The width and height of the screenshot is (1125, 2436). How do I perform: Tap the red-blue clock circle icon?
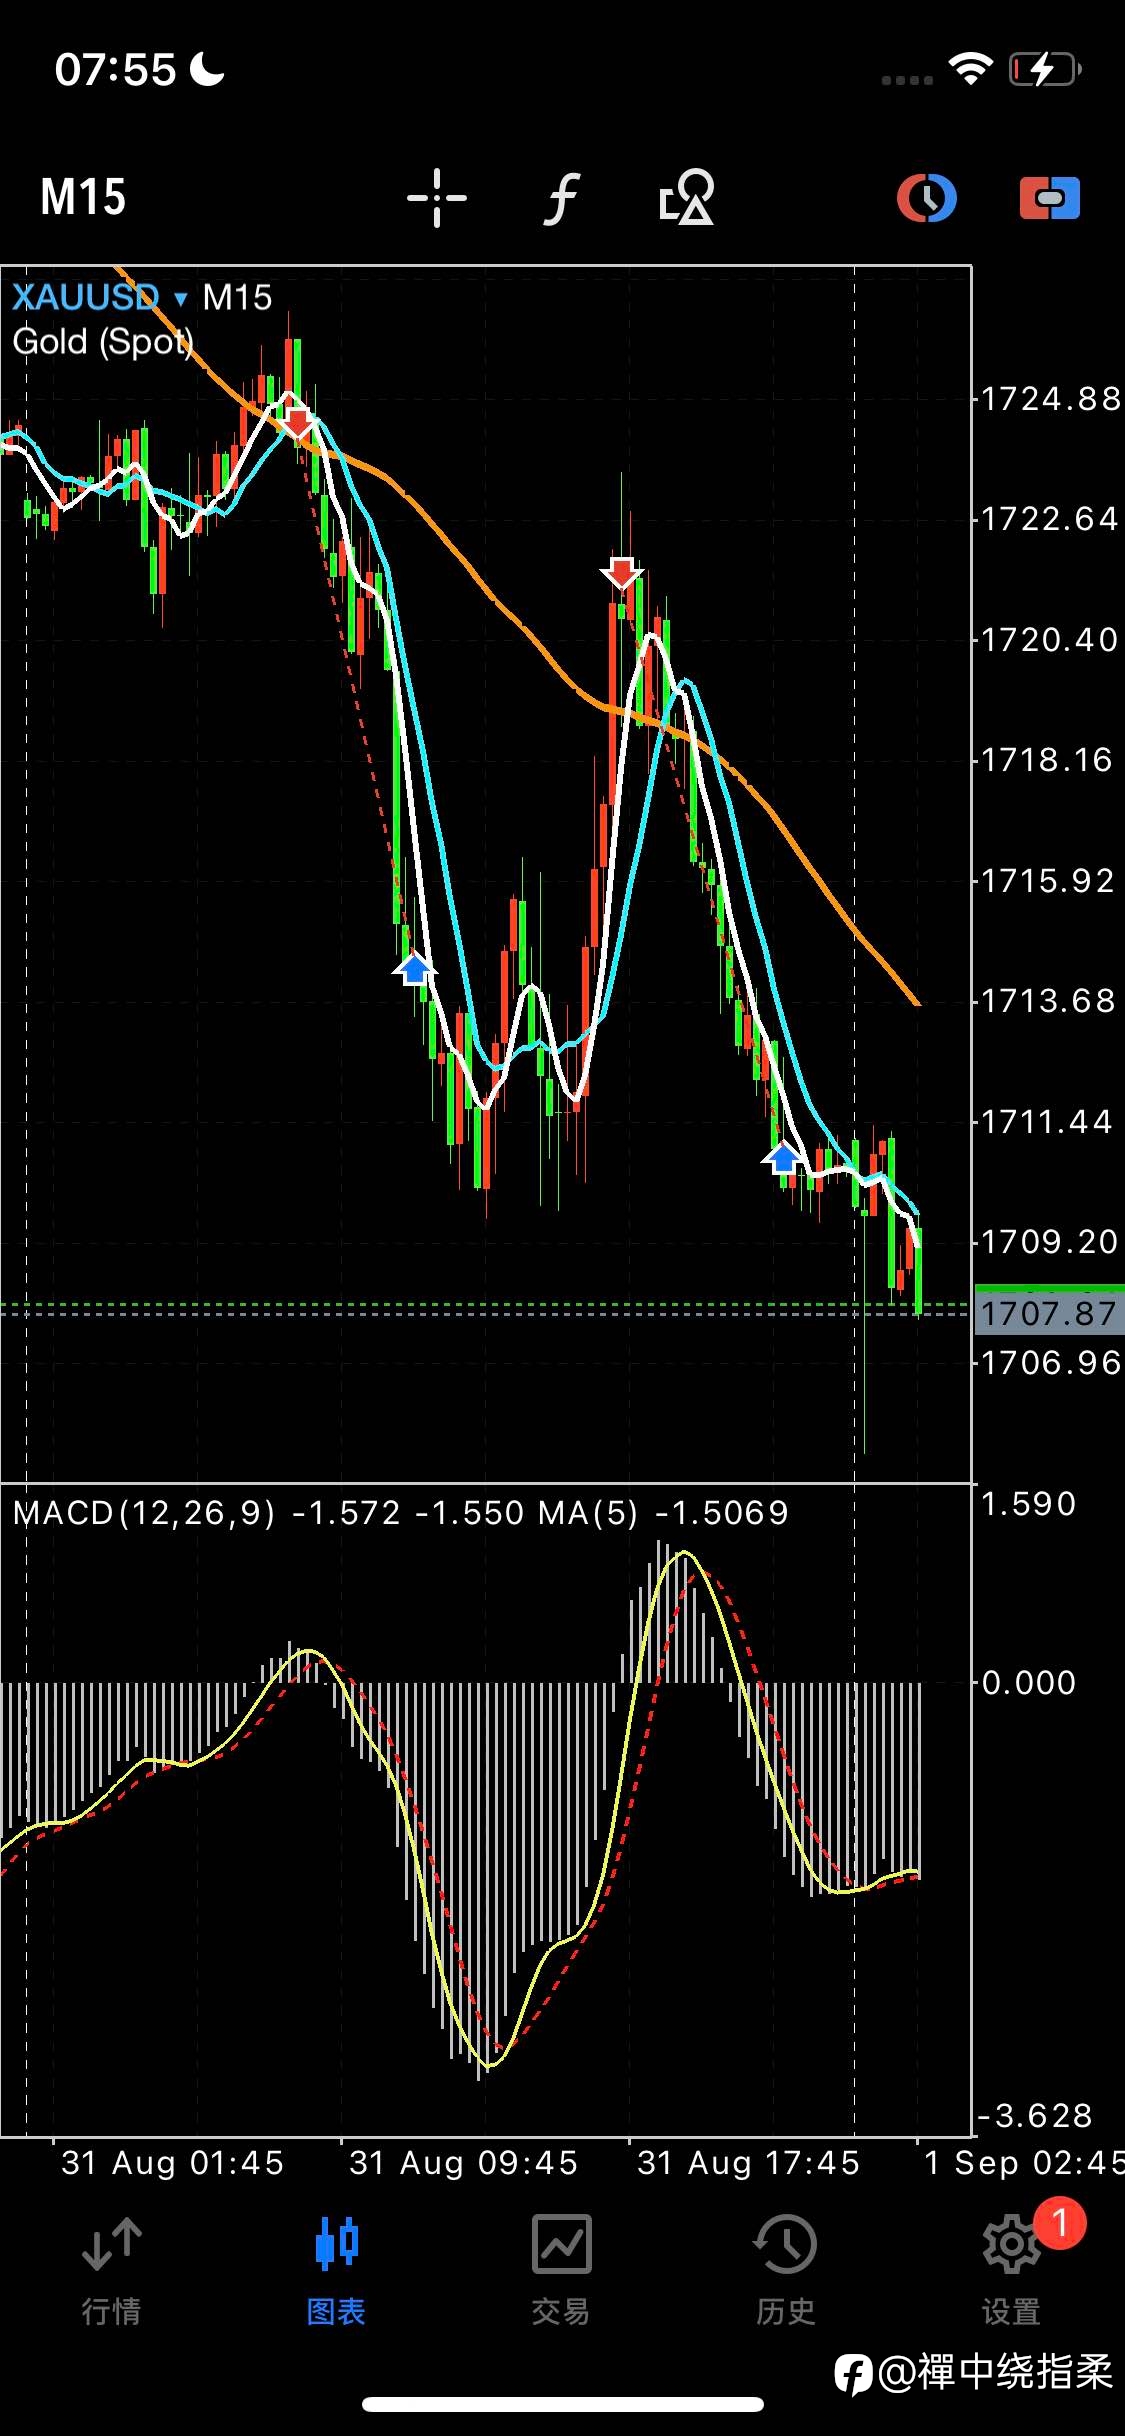tap(927, 197)
